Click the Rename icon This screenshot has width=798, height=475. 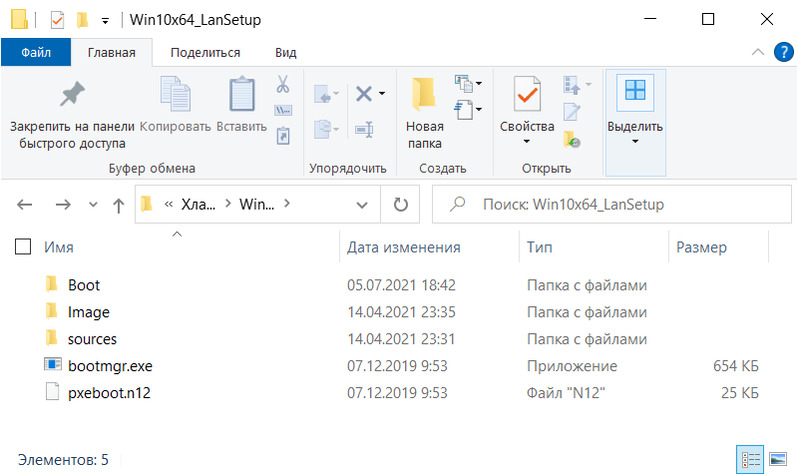click(x=364, y=129)
